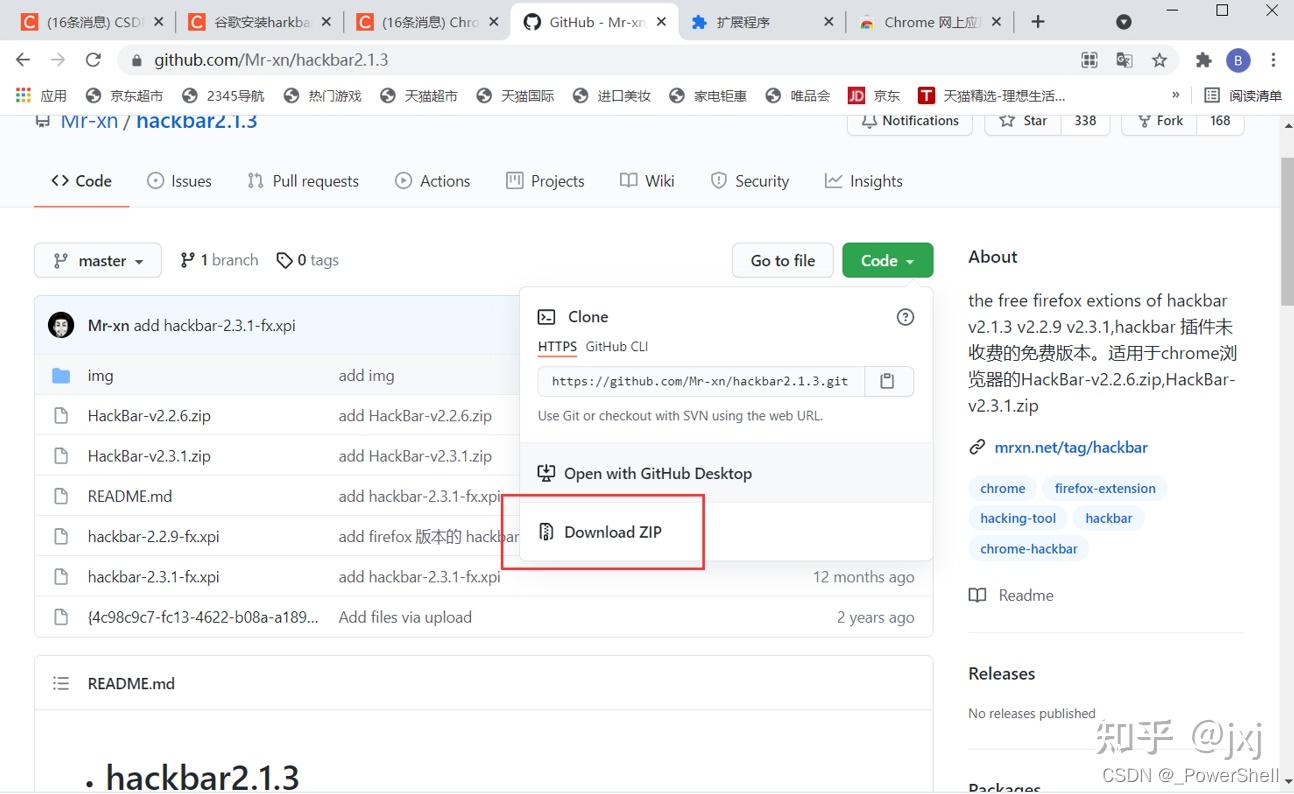Screen dimensions: 1294x794
Task: Open the mrxn.net/tag/hackbar link
Action: [1071, 448]
